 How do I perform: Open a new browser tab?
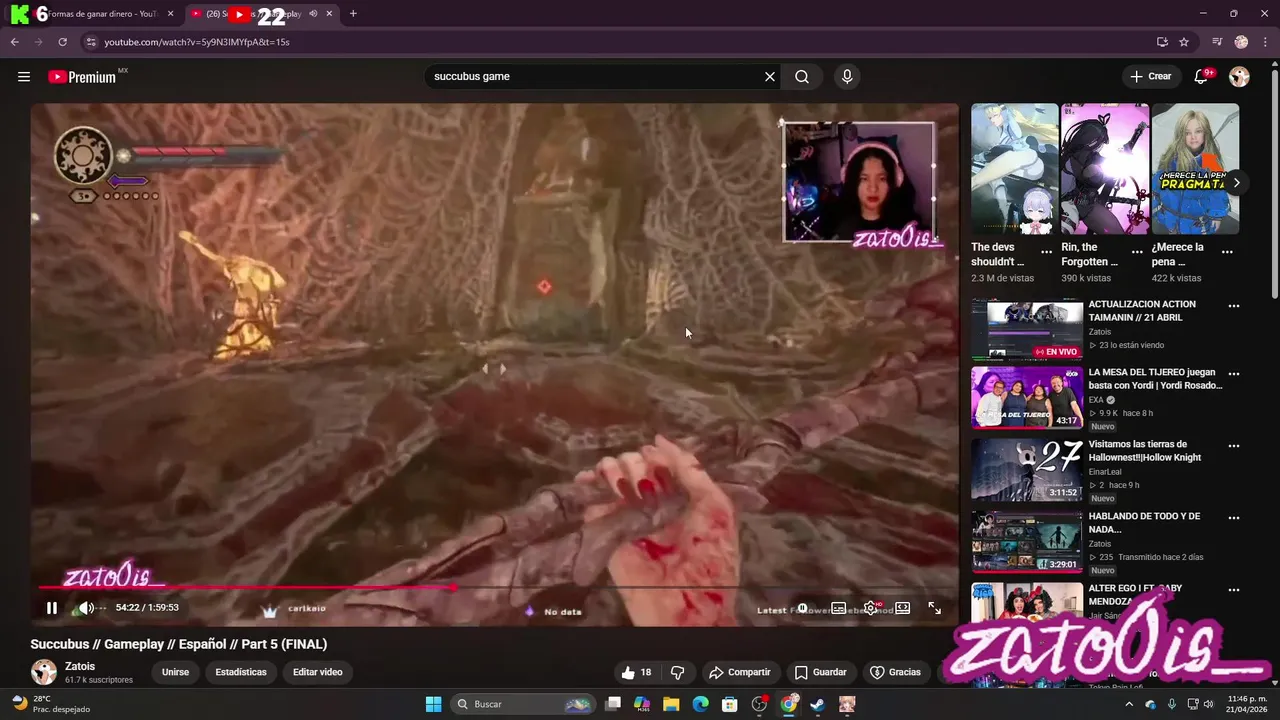[x=353, y=14]
